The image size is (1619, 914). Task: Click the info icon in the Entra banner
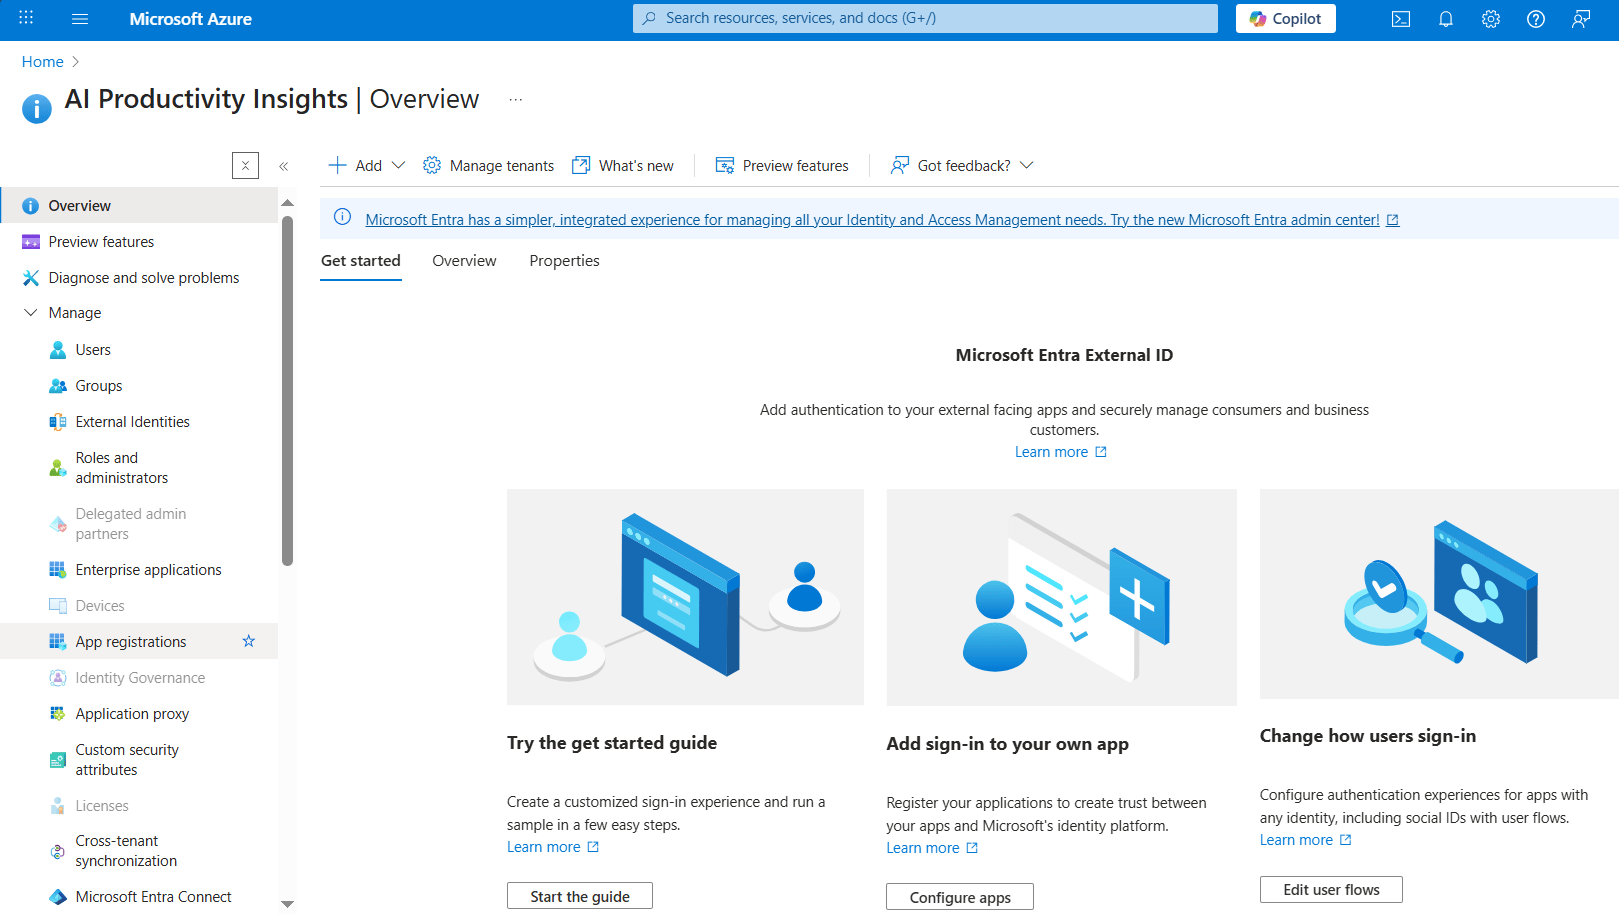(342, 217)
